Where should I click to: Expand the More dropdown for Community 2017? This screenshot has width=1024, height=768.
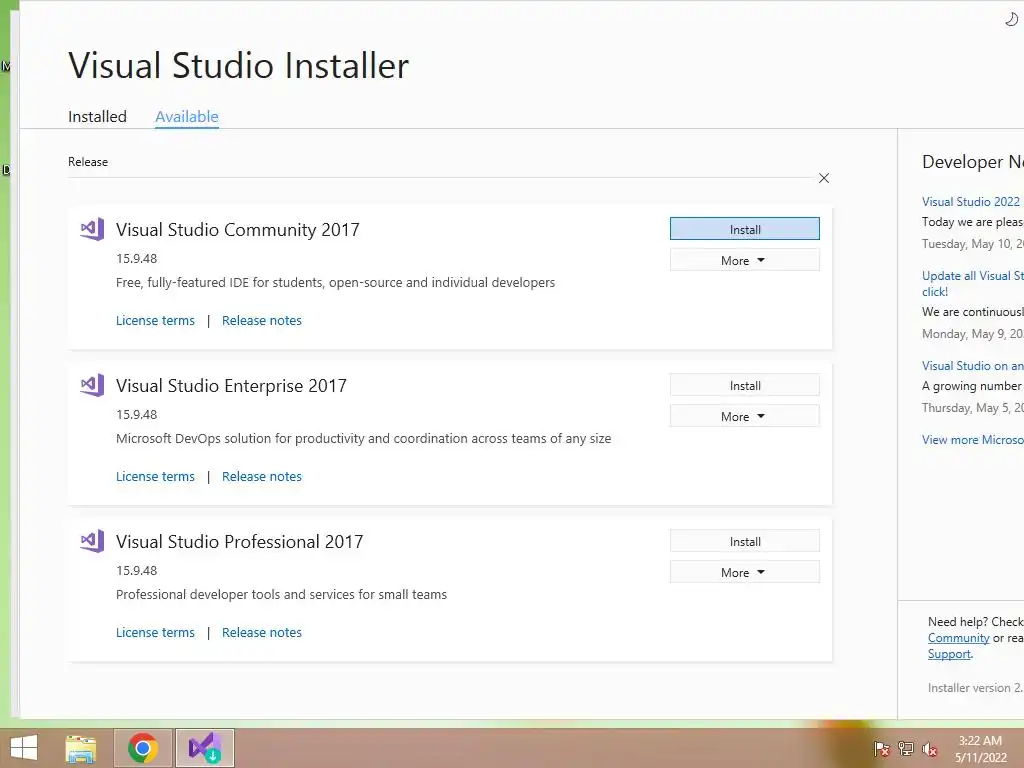(744, 261)
